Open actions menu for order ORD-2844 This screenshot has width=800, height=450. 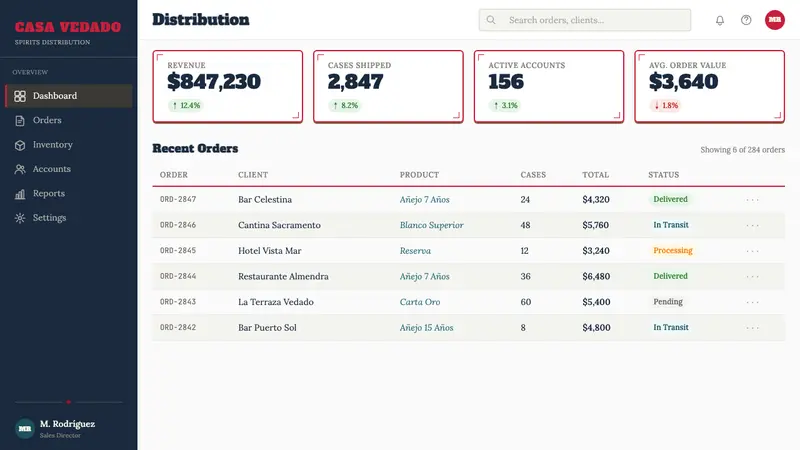753,276
